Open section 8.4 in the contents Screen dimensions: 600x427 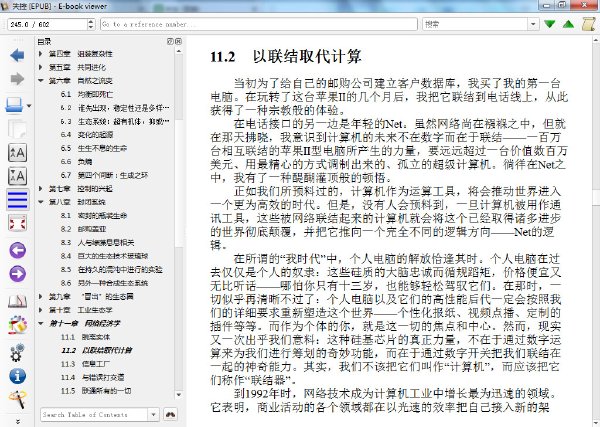point(104,256)
